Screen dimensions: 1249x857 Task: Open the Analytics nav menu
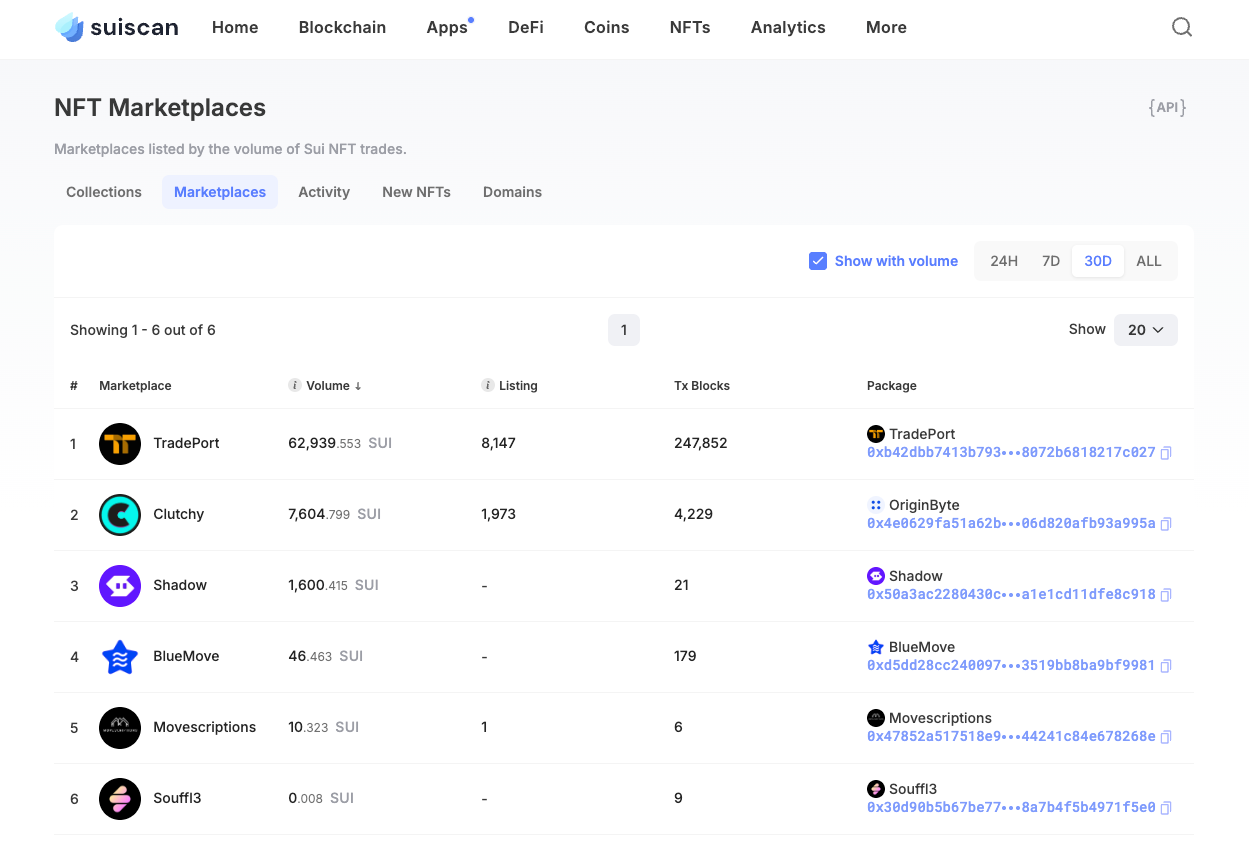(788, 28)
